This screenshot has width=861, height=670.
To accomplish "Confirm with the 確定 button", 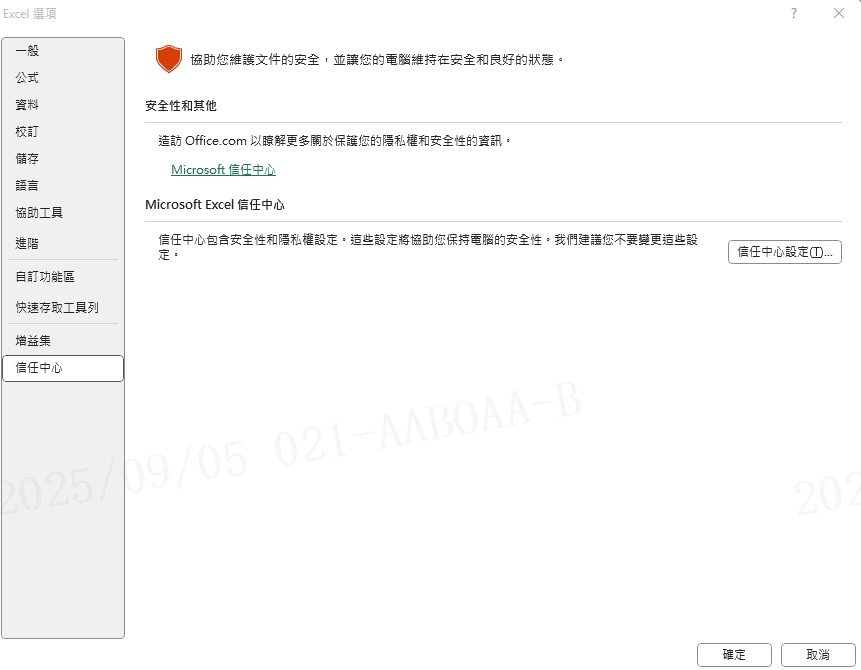I will (x=734, y=655).
